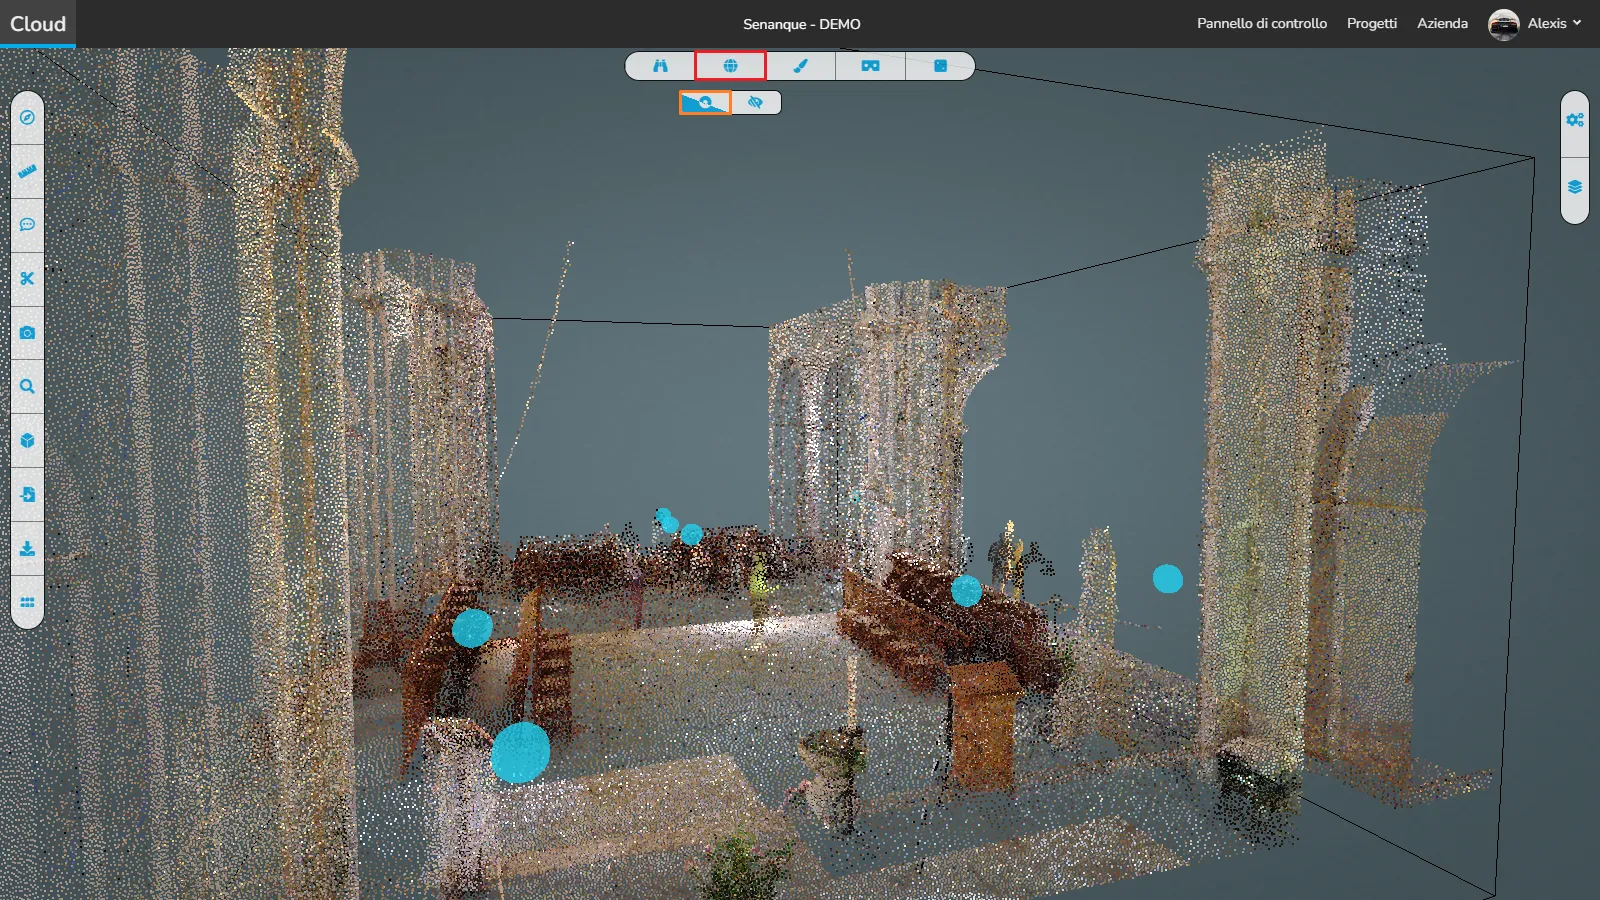Click the download icon in left toolbar
The height and width of the screenshot is (900, 1600).
(27, 549)
